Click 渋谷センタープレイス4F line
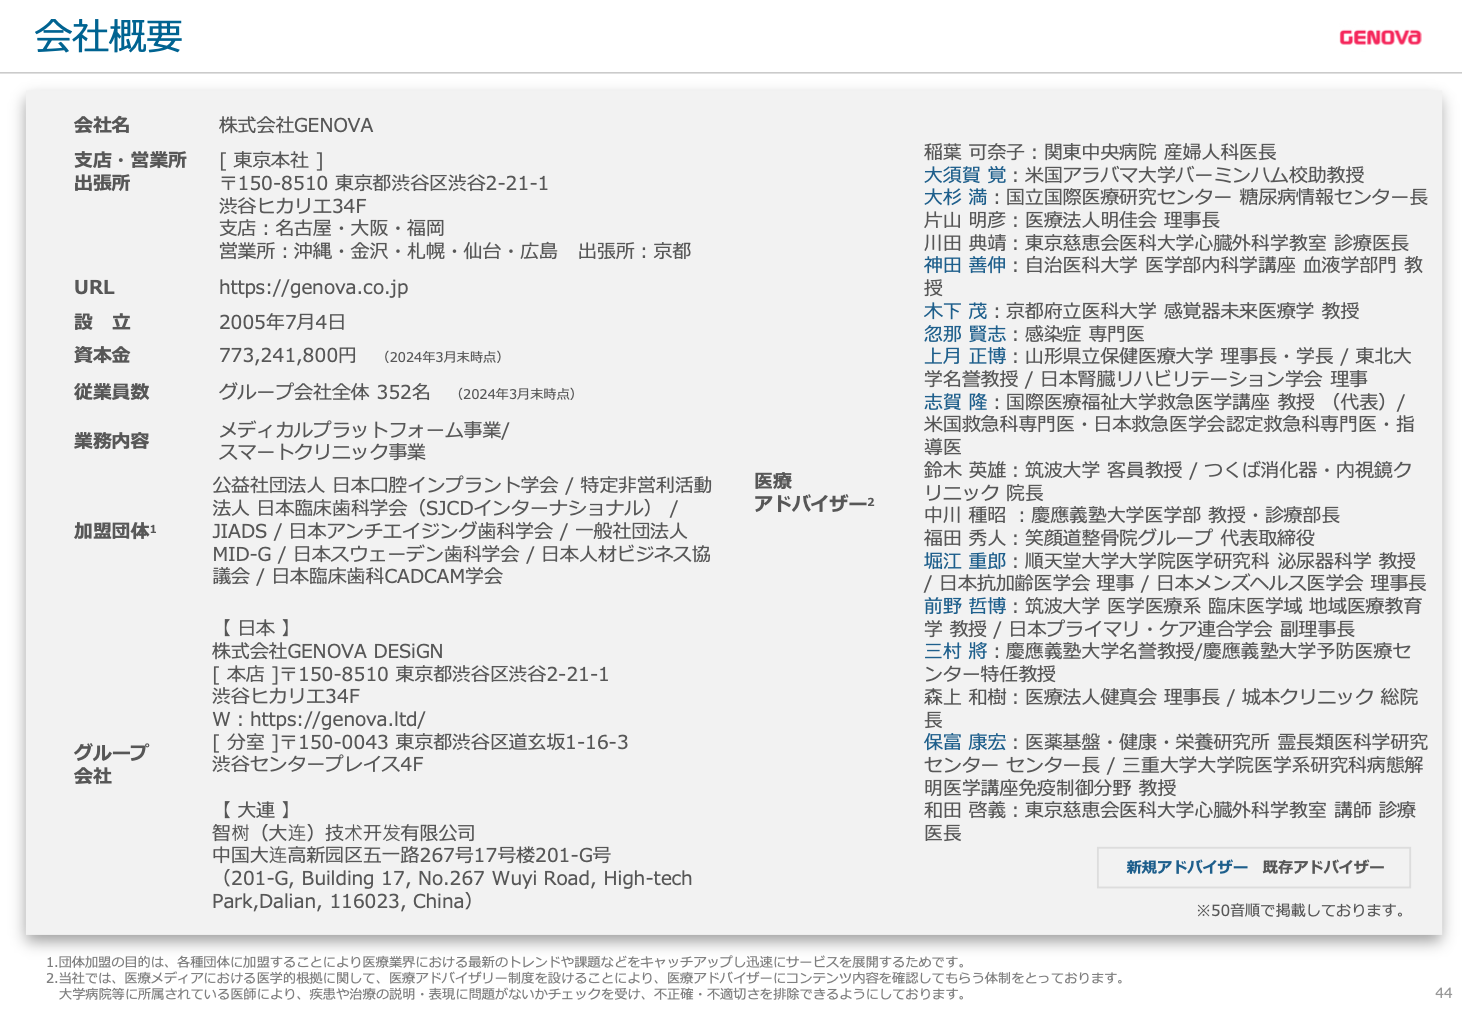Image resolution: width=1462 pixels, height=1011 pixels. coord(318,764)
